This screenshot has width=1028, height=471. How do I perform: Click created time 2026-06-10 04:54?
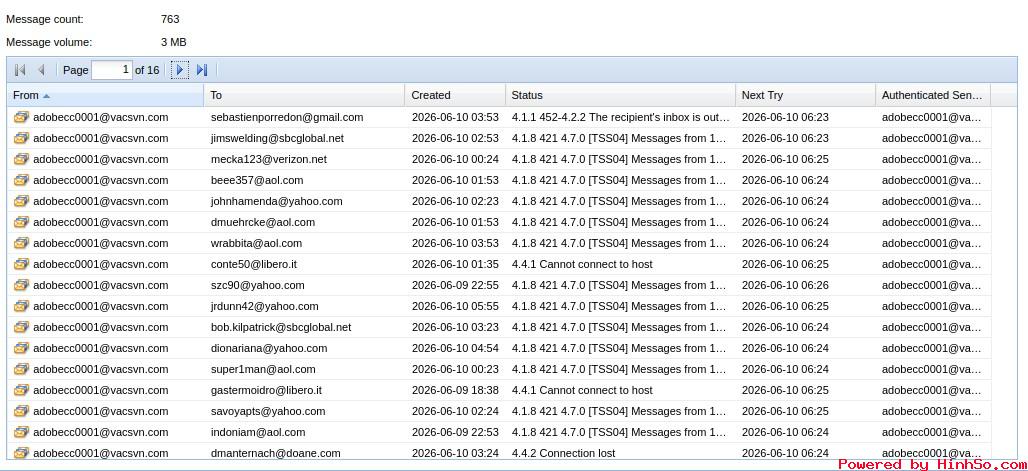tap(455, 348)
